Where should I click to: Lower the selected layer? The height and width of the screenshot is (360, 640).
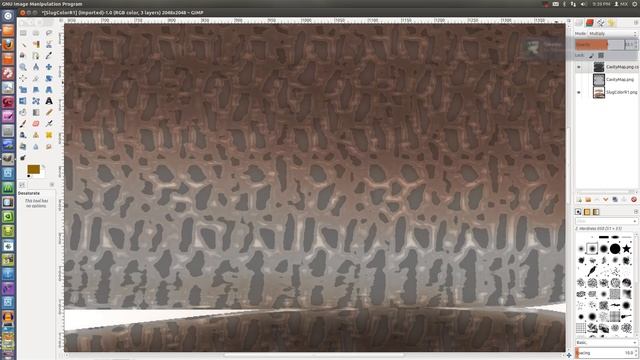(x=606, y=200)
